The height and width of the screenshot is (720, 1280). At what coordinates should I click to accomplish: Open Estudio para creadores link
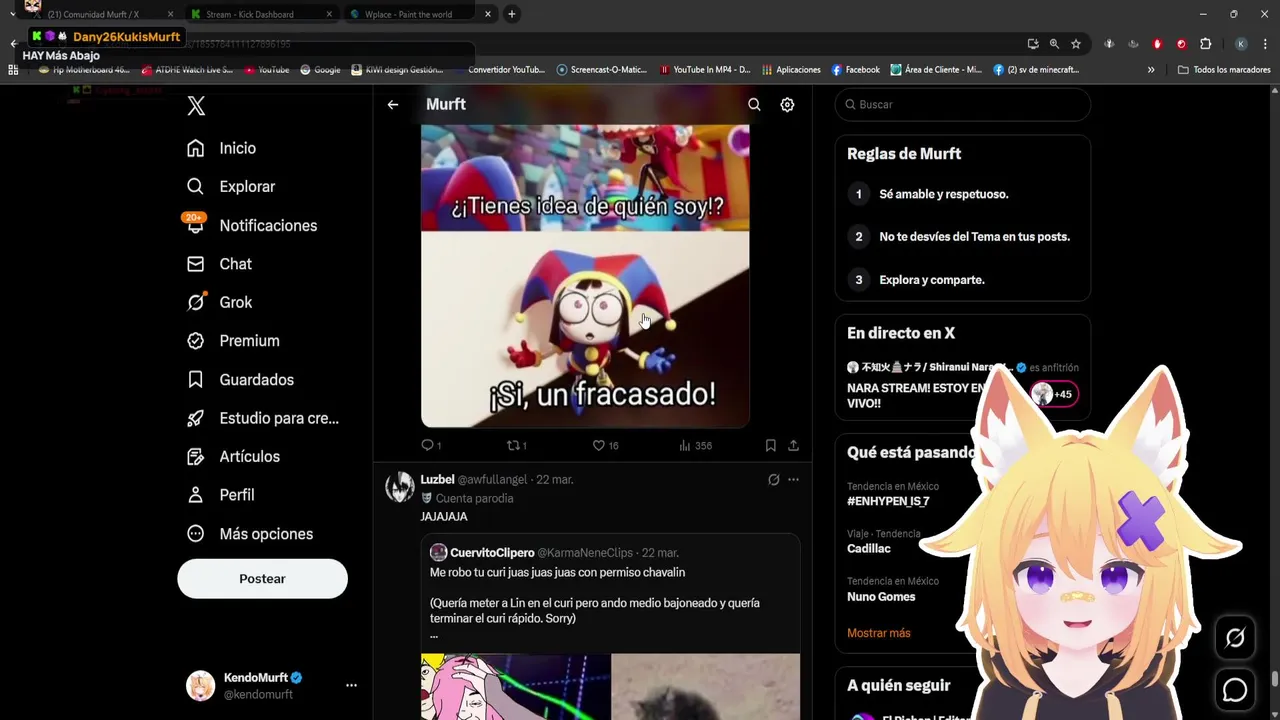pyautogui.click(x=263, y=418)
